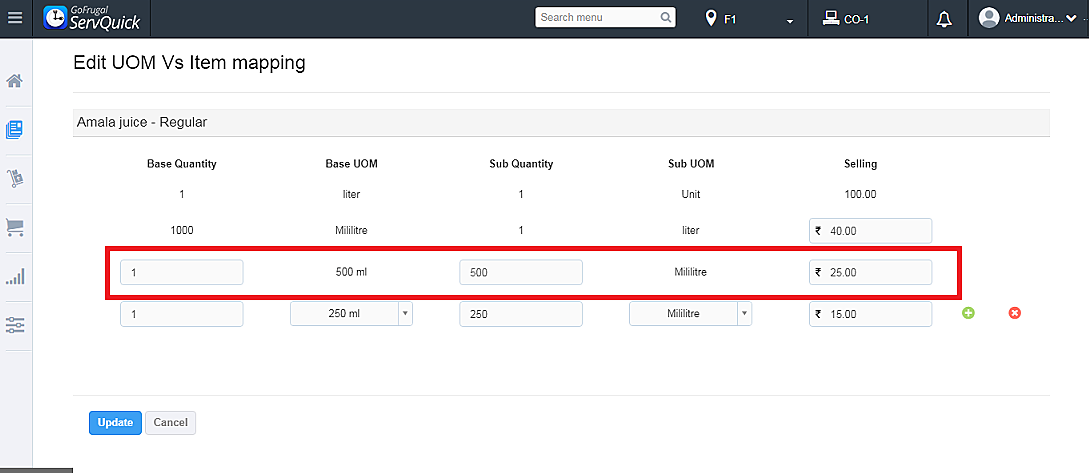Open the masters catalog sidebar icon
Screen dimensions: 1089x473
point(15,130)
